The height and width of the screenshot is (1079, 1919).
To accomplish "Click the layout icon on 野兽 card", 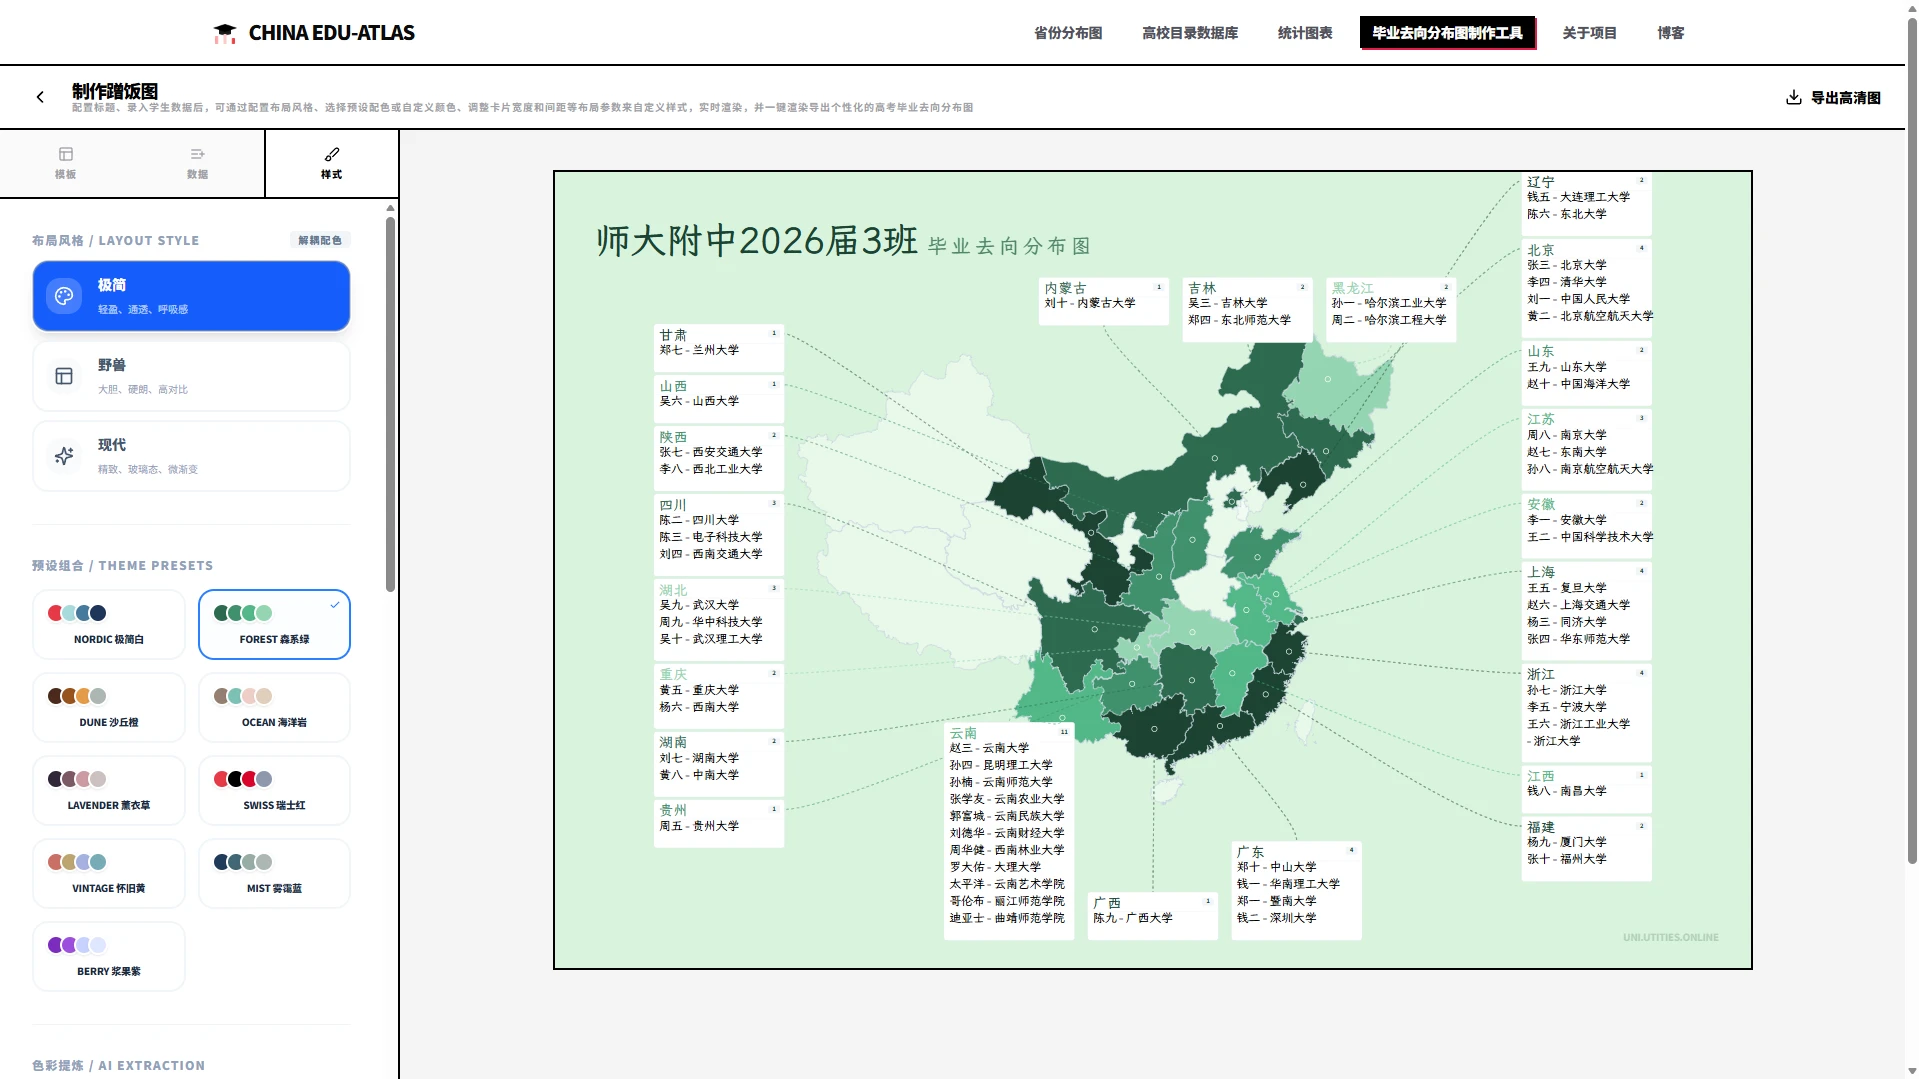I will [x=64, y=376].
